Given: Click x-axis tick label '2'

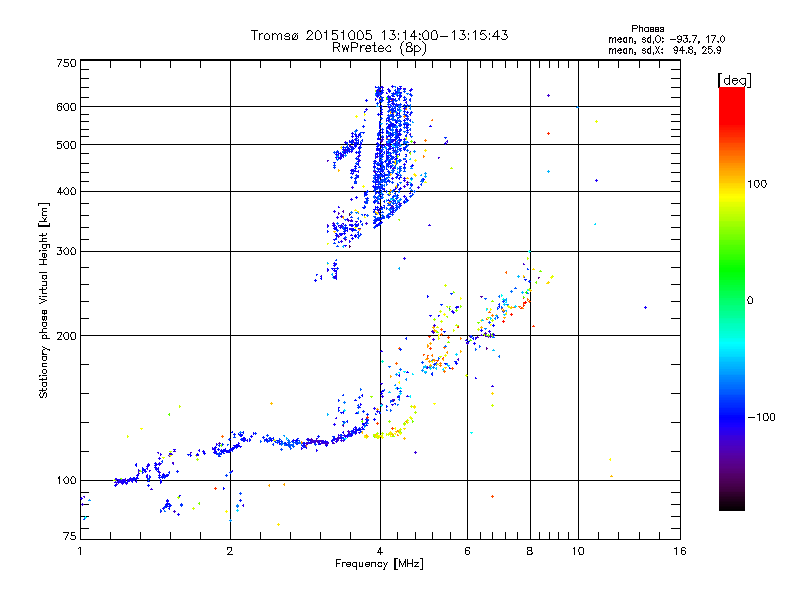Looking at the screenshot, I should pos(230,551).
